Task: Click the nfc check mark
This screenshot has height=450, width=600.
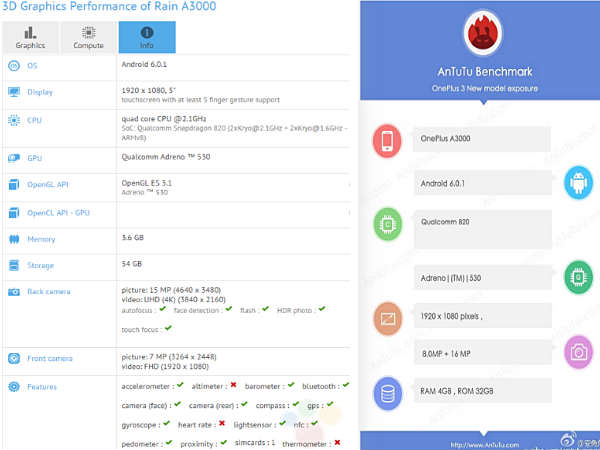Action: [314, 423]
